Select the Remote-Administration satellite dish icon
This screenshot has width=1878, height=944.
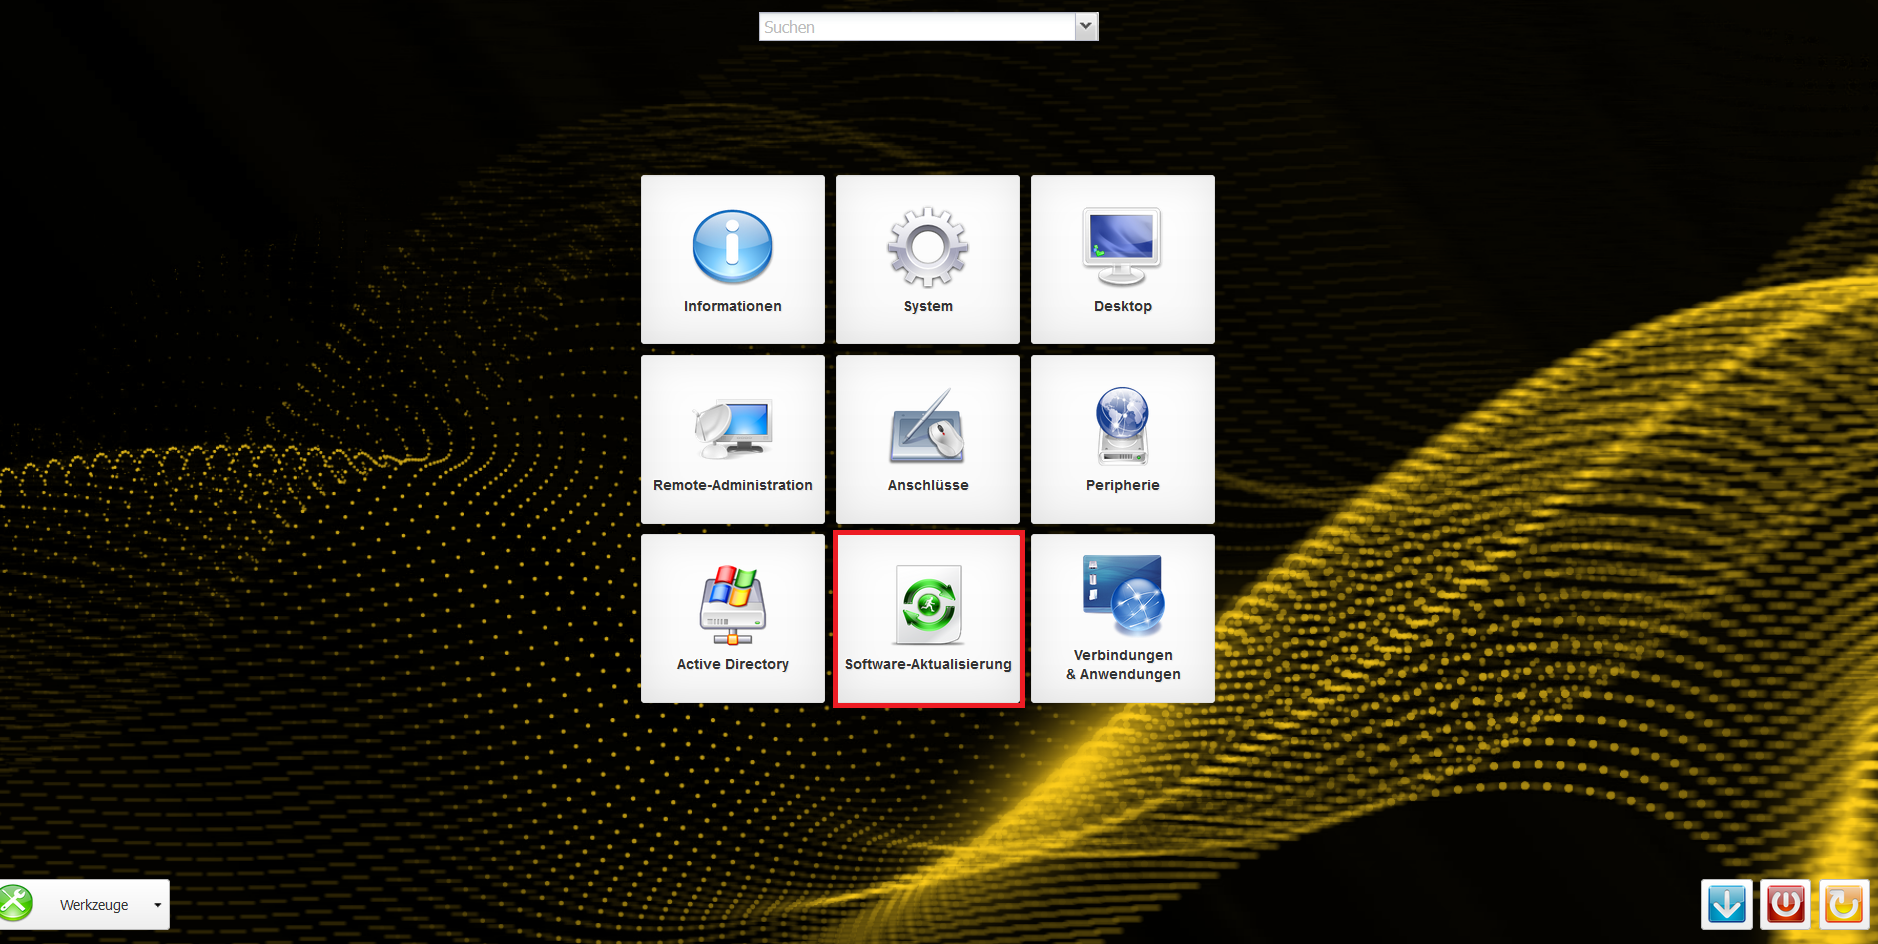tap(732, 428)
